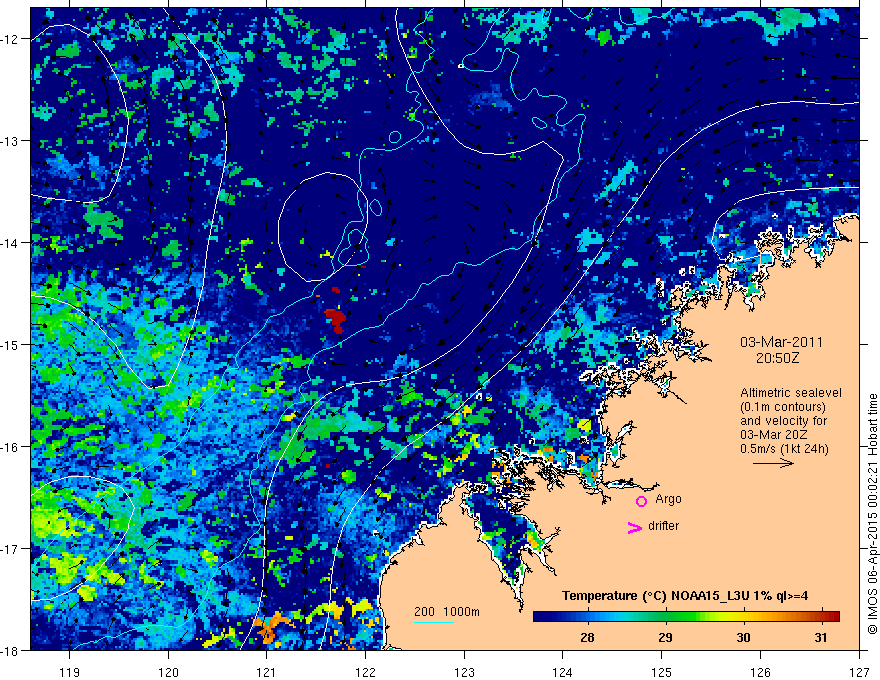
Task: Click the IMOS copyright timestamp text
Action: pos(872,514)
